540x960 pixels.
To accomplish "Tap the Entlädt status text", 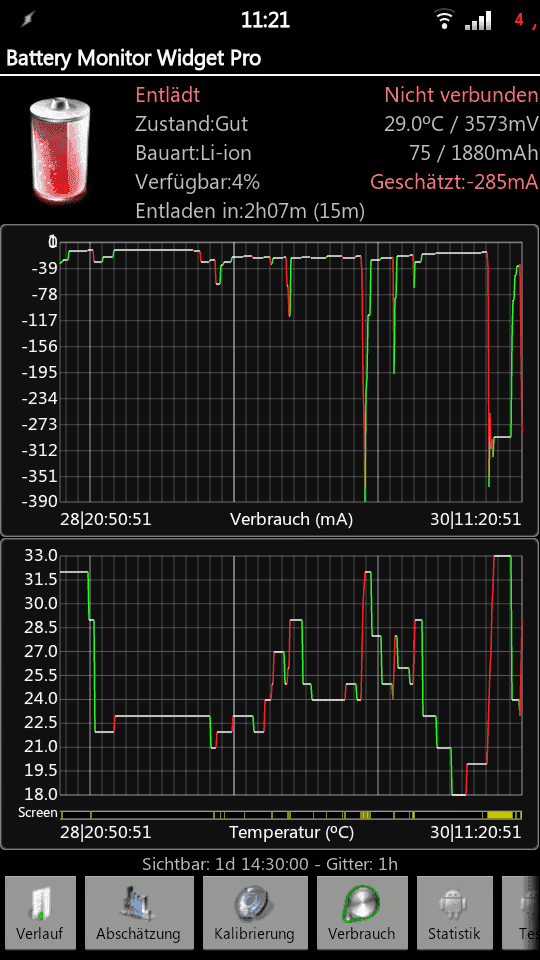I will point(167,95).
